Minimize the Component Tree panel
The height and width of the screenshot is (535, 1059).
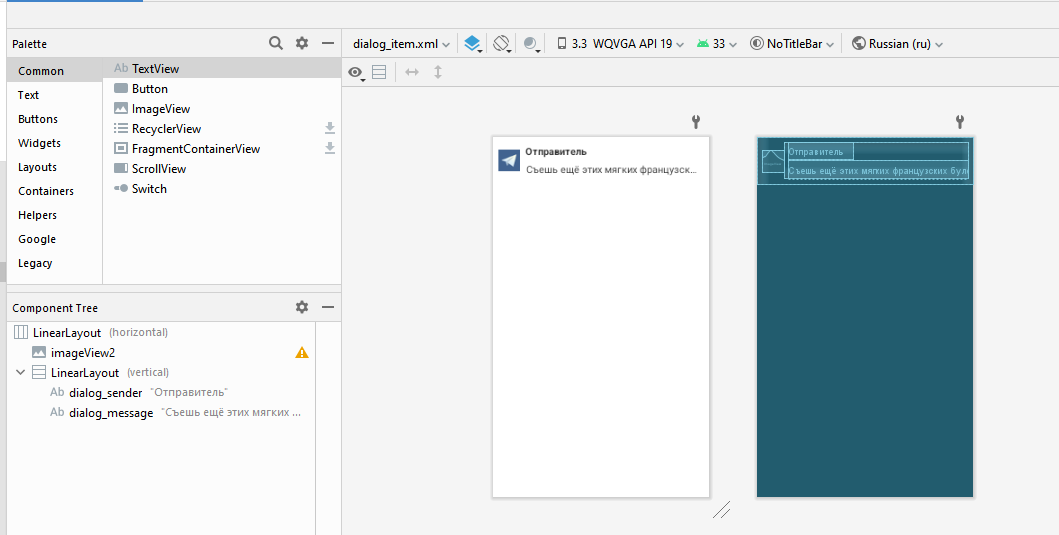pos(328,307)
